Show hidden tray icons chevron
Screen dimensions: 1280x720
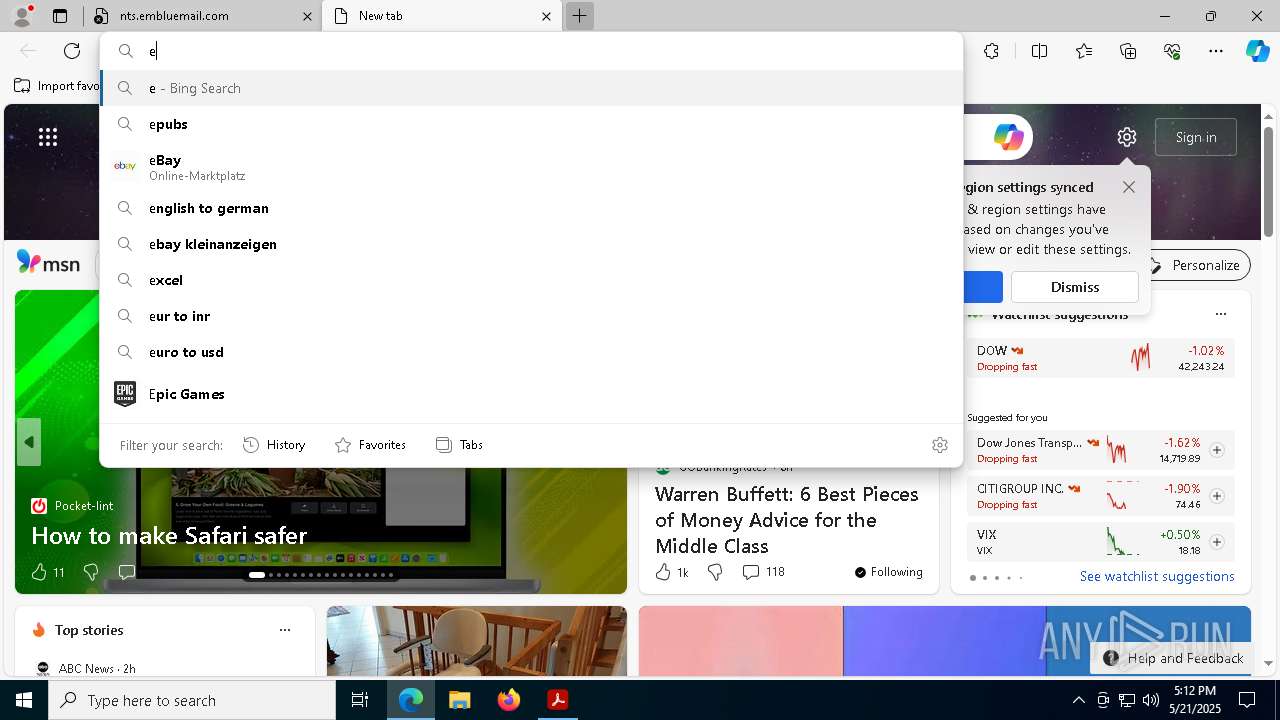[x=1078, y=700]
